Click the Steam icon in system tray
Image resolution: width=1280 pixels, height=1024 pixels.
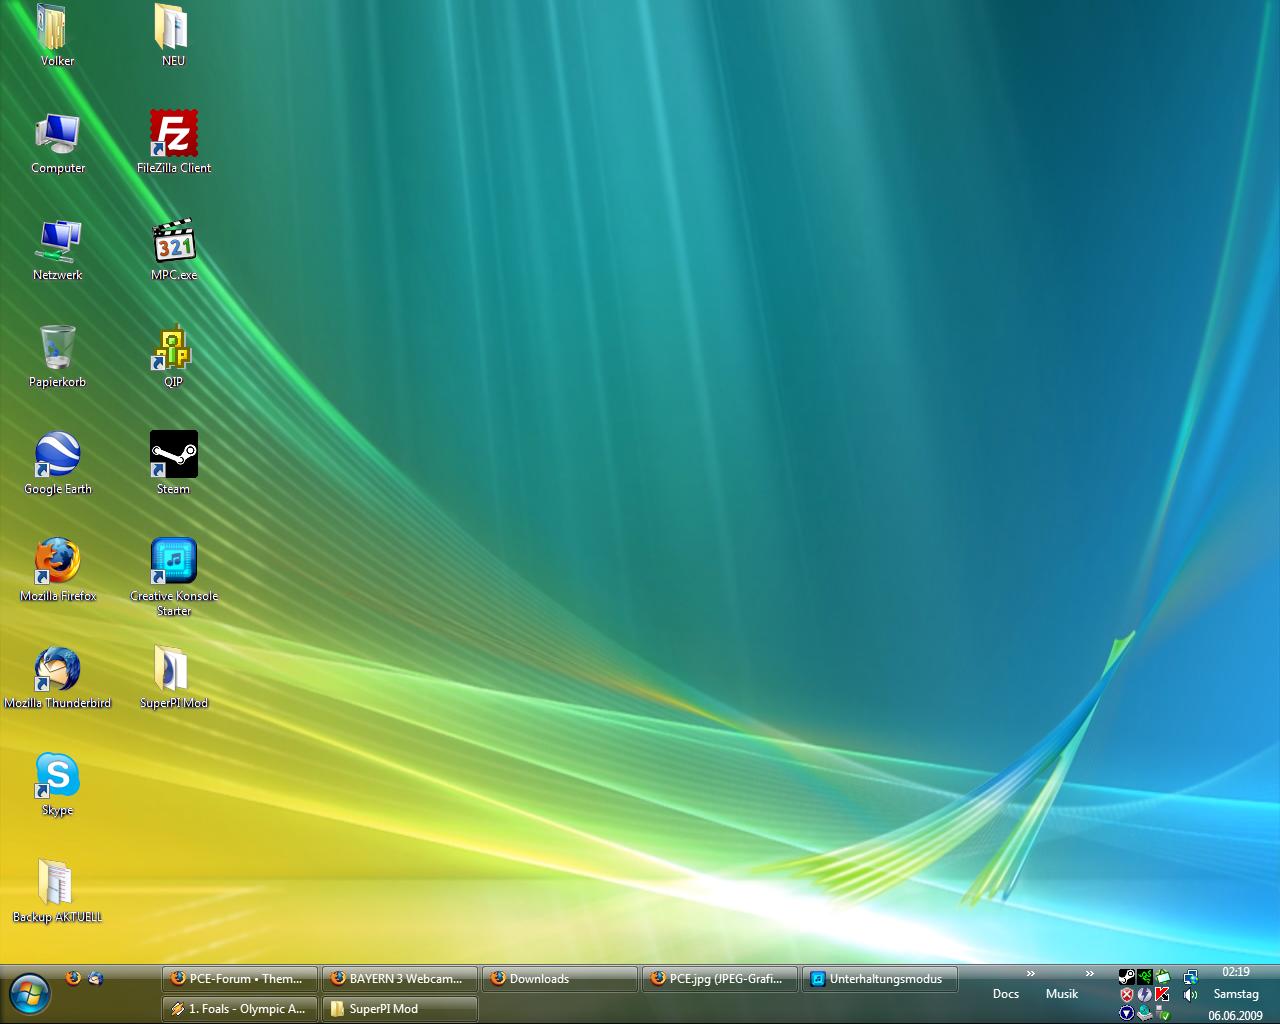(1127, 977)
